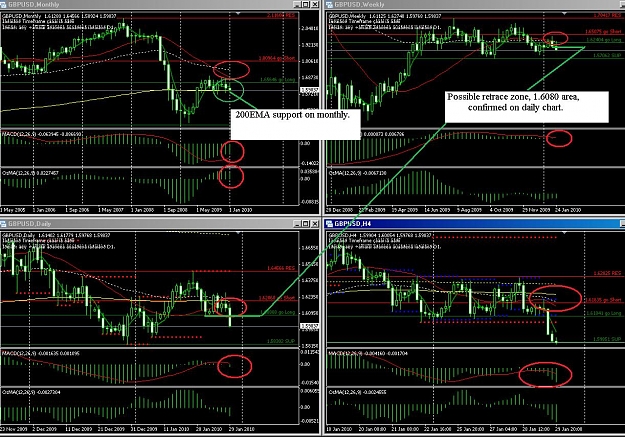
Task: Activate the GBPUSD,Daily window title bar
Action: click(x=159, y=224)
